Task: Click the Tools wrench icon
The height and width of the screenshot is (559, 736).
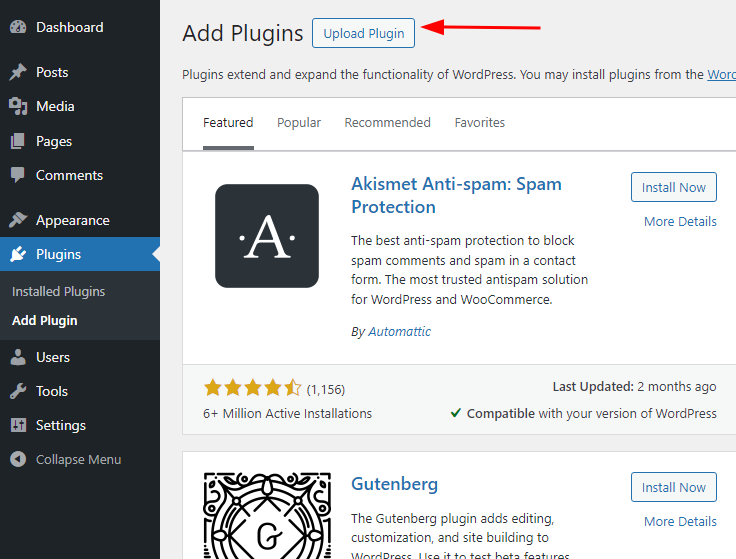Action: pos(18,392)
